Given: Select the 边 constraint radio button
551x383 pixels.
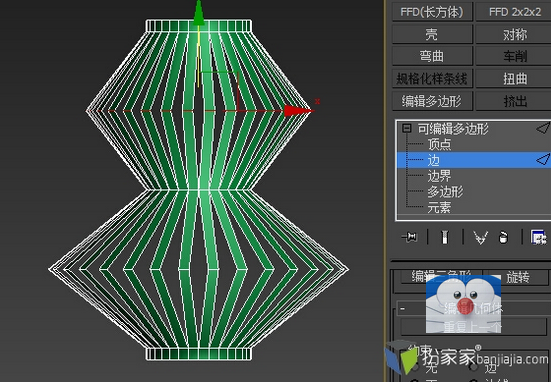Looking at the screenshot, I should (x=474, y=367).
